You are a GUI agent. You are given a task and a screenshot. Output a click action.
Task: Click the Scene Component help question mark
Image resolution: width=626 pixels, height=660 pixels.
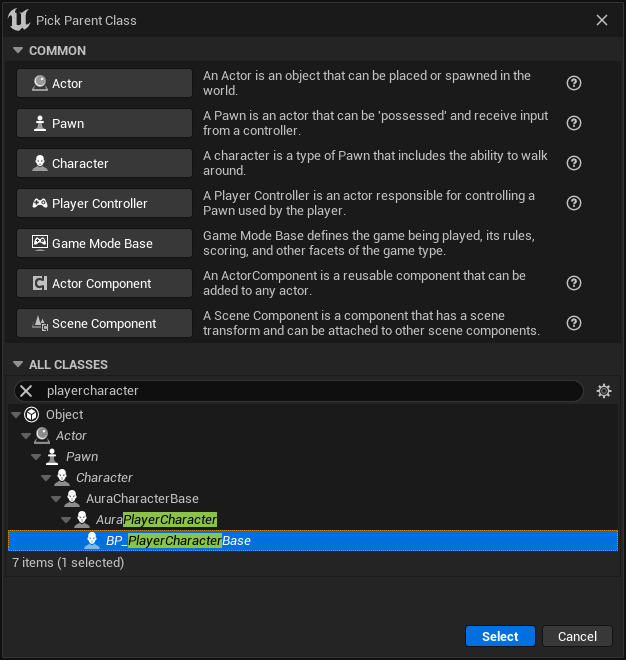[x=574, y=323]
